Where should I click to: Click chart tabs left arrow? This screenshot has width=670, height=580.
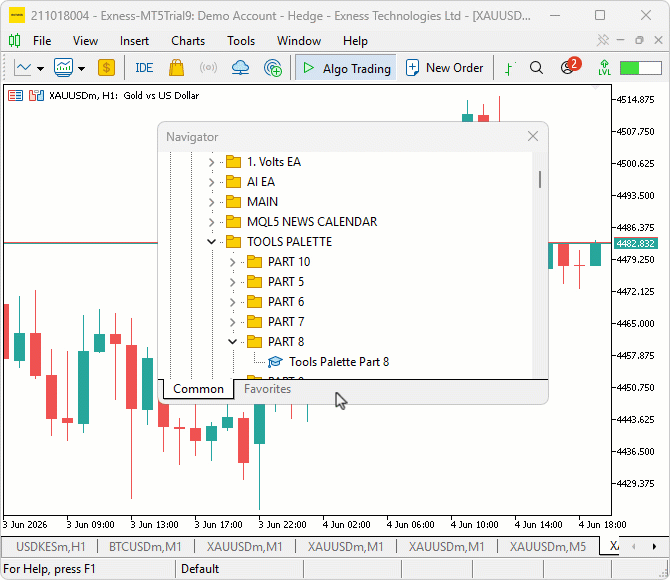pos(634,547)
